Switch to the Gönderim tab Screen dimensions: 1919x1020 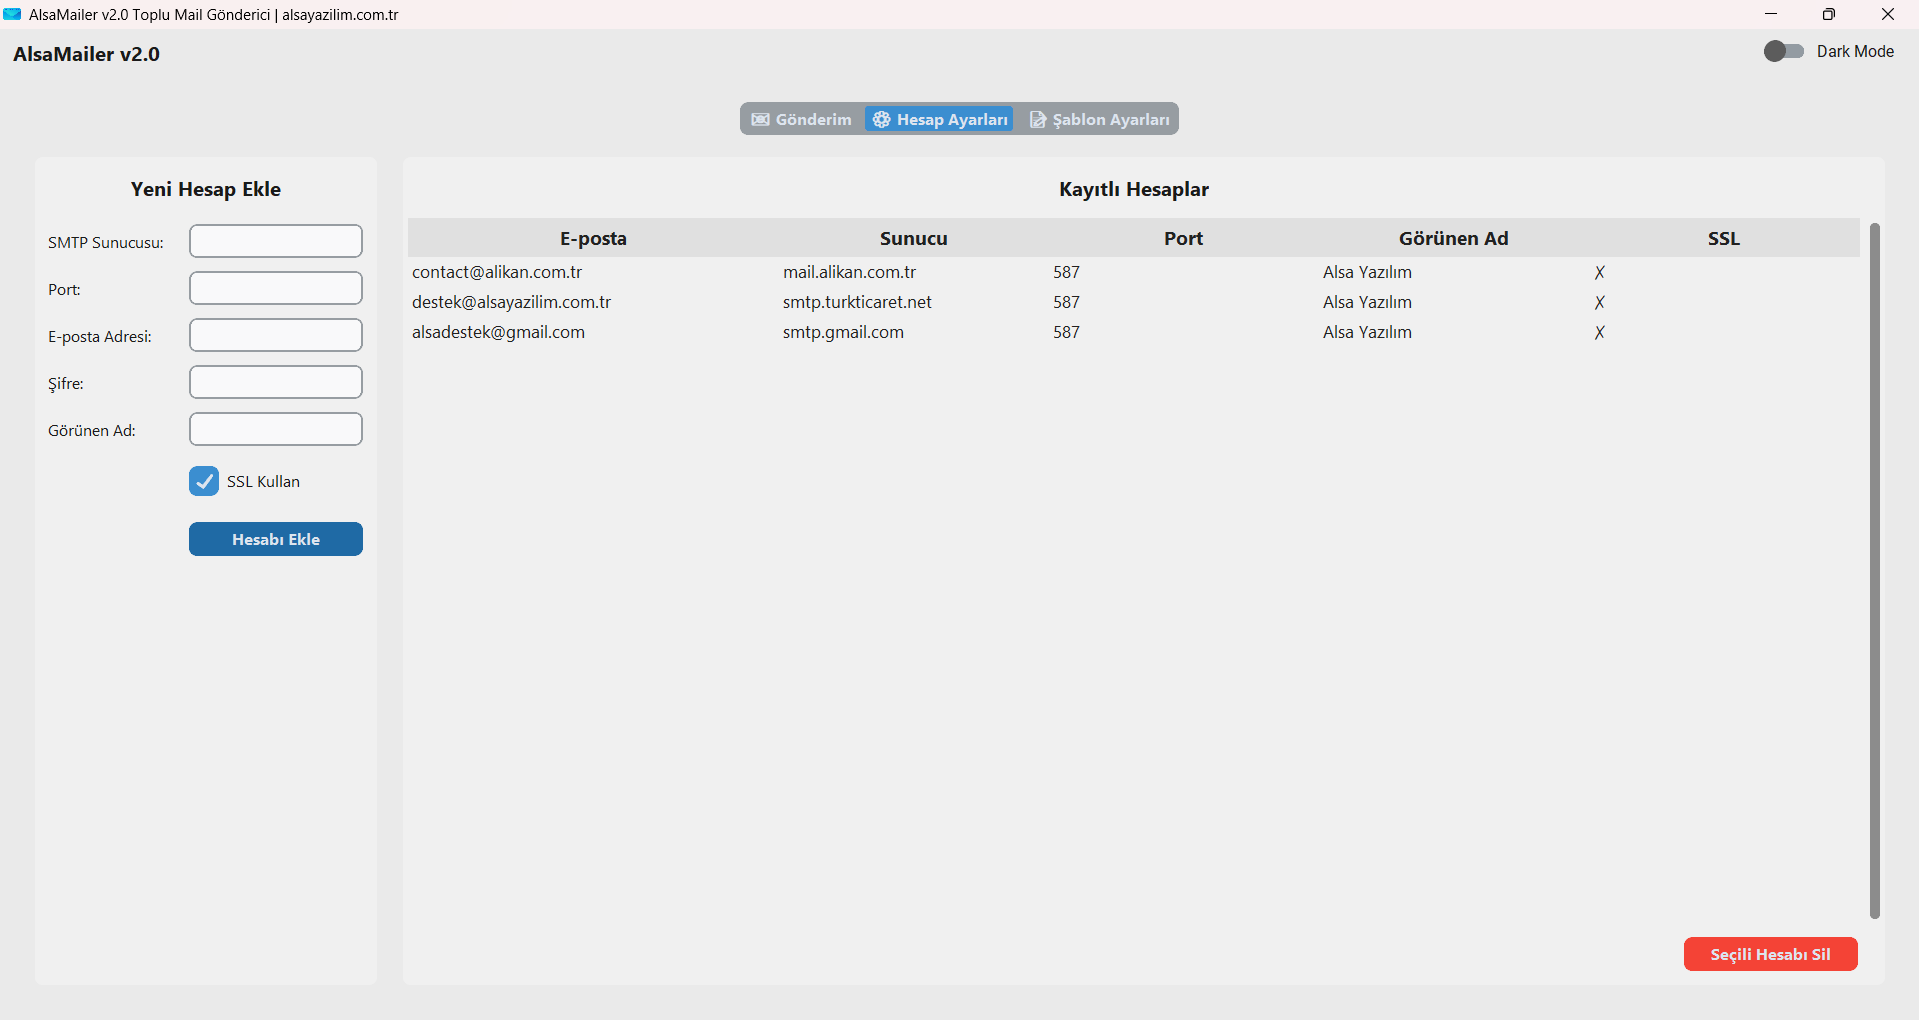pos(803,120)
